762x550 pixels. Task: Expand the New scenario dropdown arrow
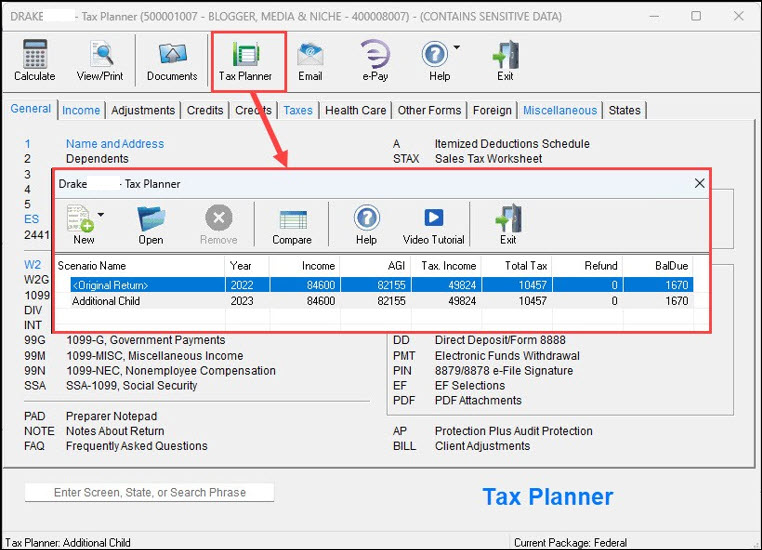pyautogui.click(x=101, y=214)
